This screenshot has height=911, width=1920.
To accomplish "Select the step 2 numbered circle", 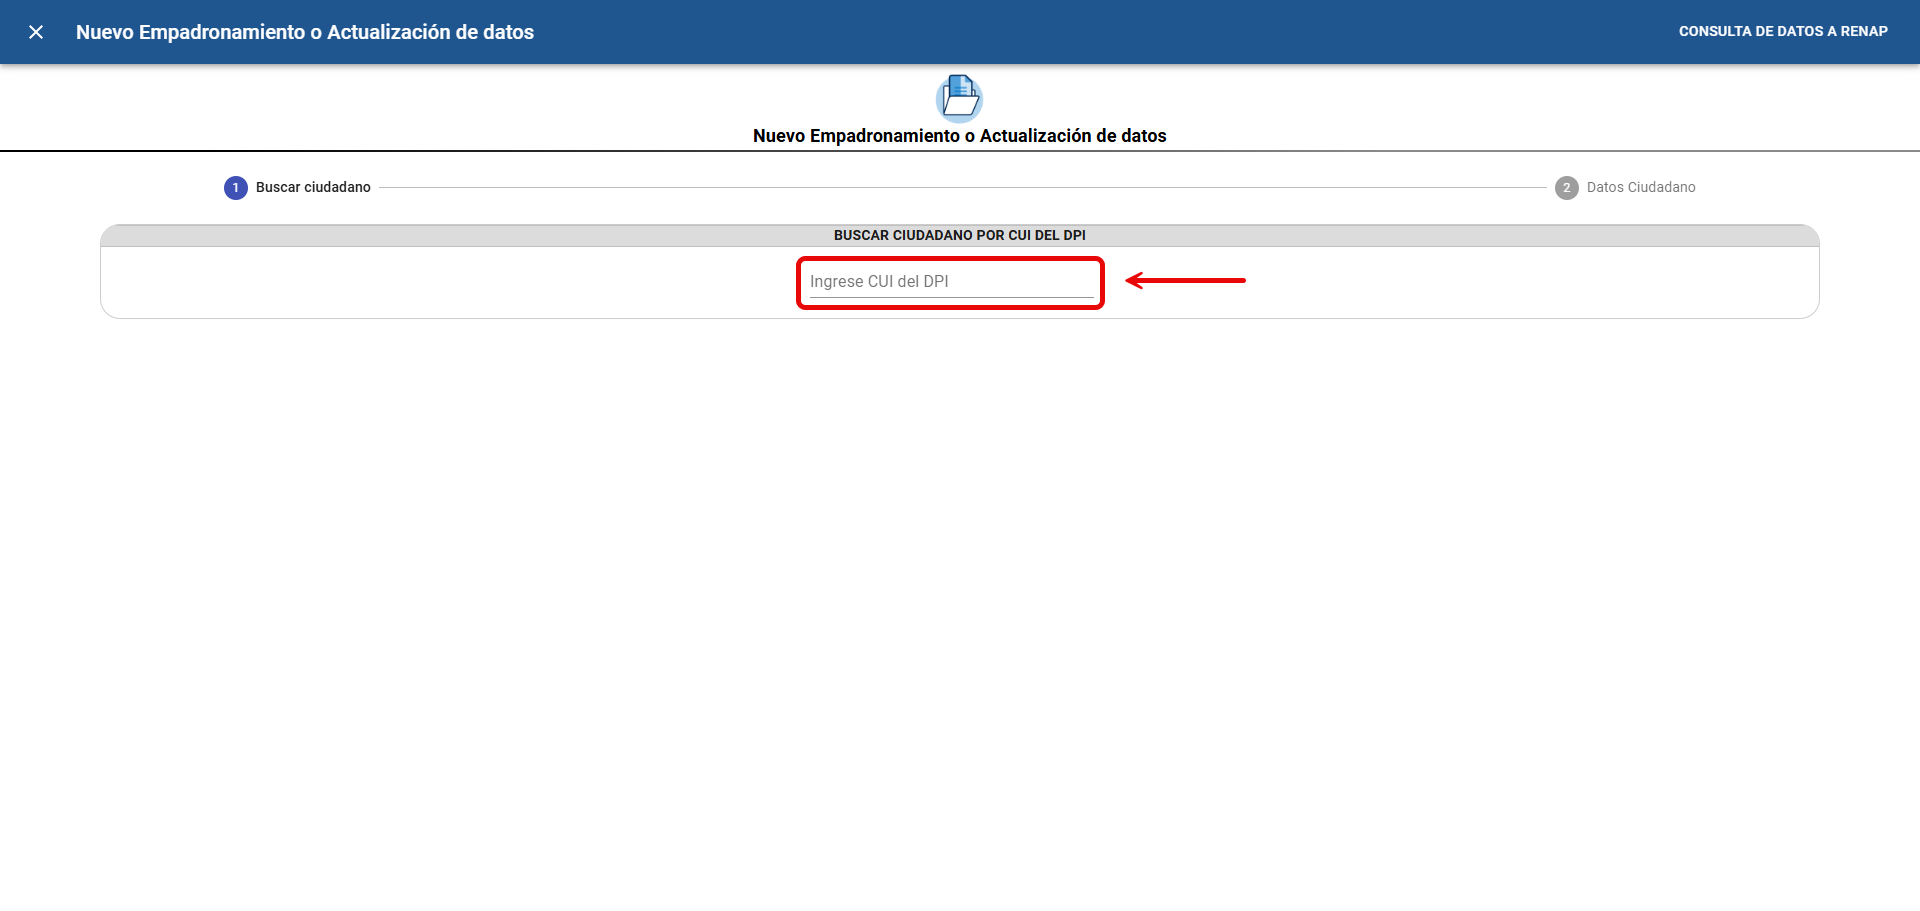I will tap(1566, 188).
